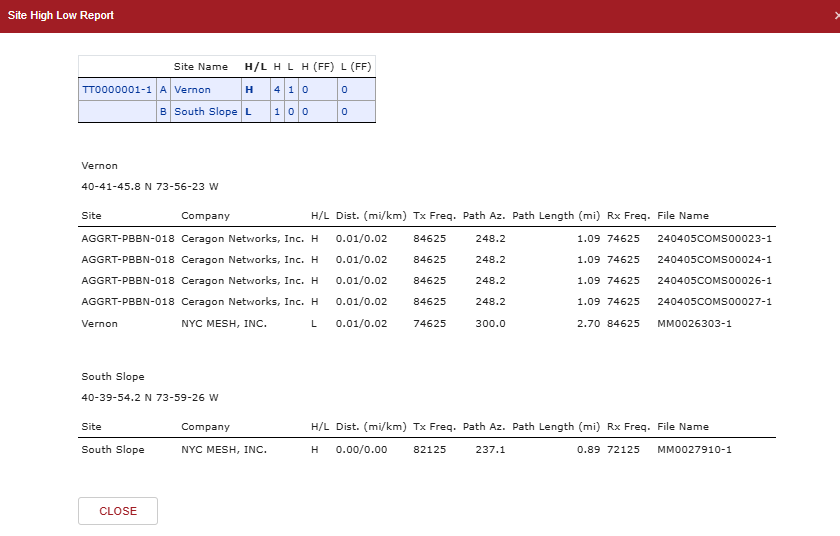Click the bold L value in the South Slope summary row

(x=249, y=112)
